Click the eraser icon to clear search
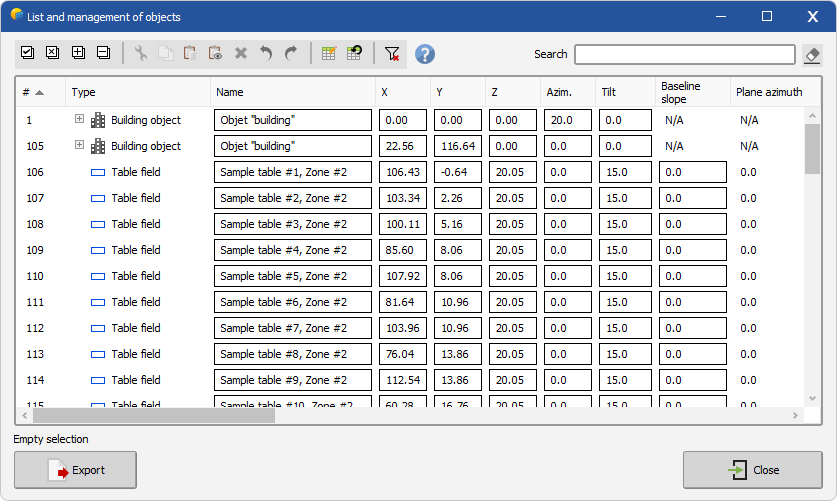This screenshot has width=837, height=501. (812, 55)
